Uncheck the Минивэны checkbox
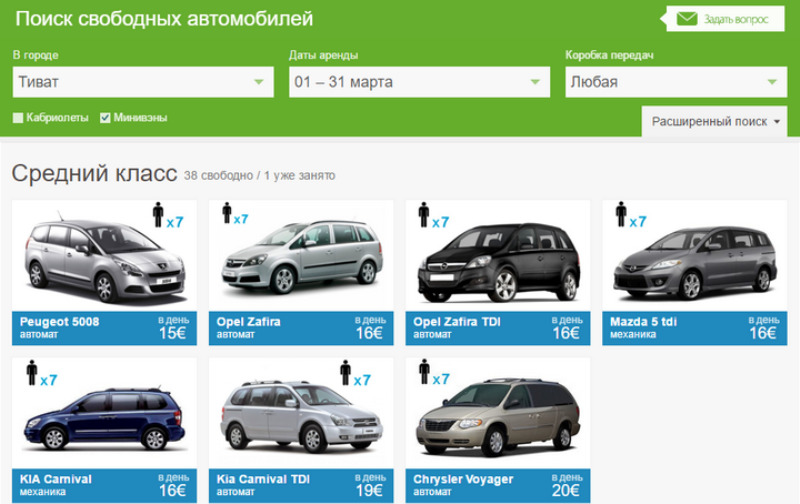The image size is (800, 504). tap(105, 118)
